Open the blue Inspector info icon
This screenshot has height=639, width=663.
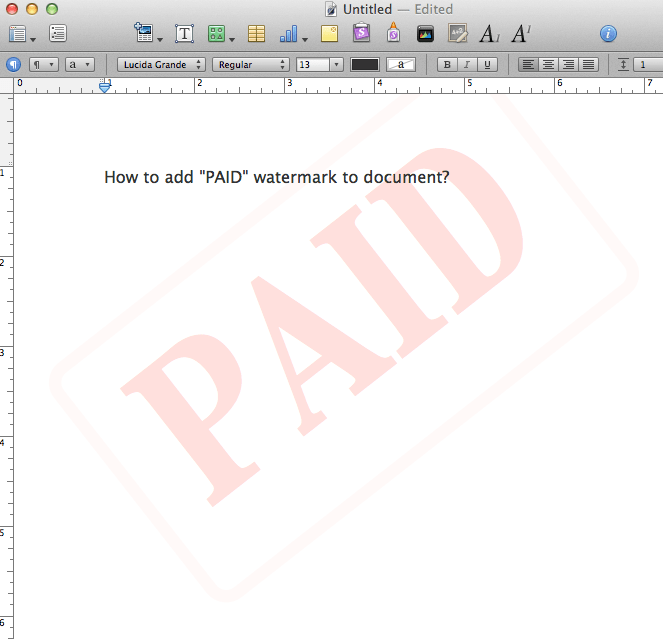click(x=608, y=34)
